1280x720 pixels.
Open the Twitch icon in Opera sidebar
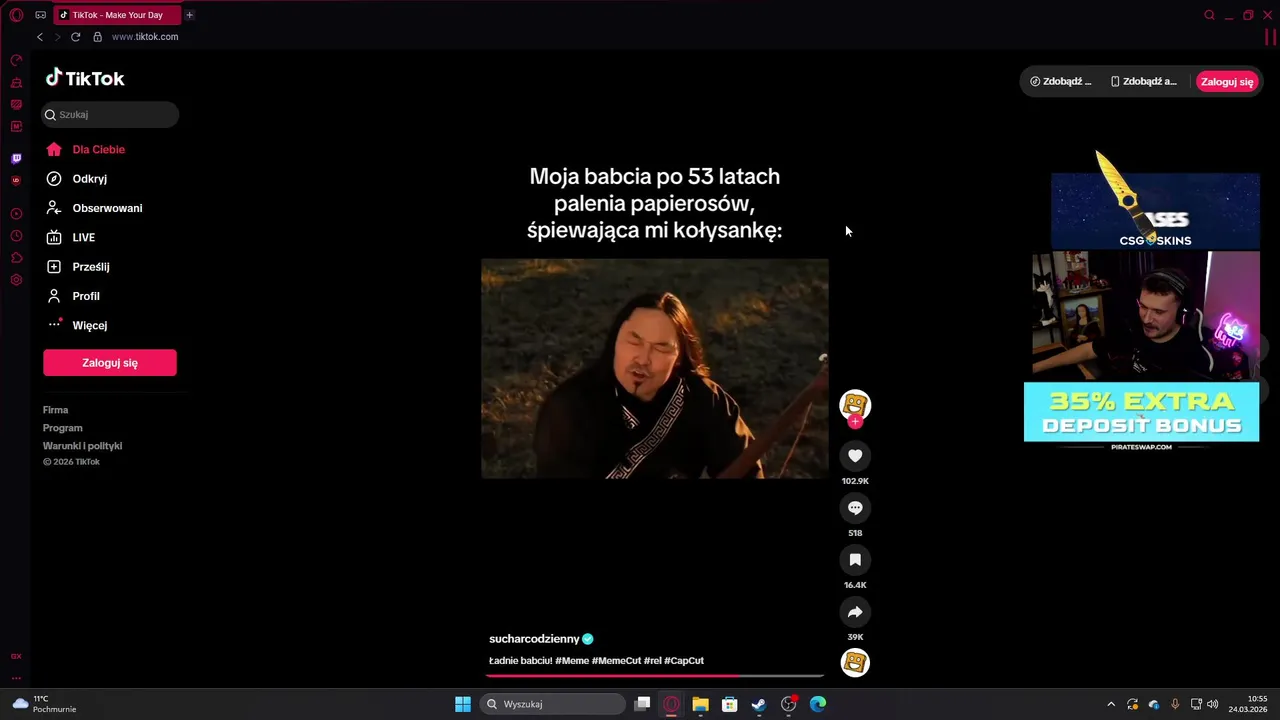coord(16,159)
